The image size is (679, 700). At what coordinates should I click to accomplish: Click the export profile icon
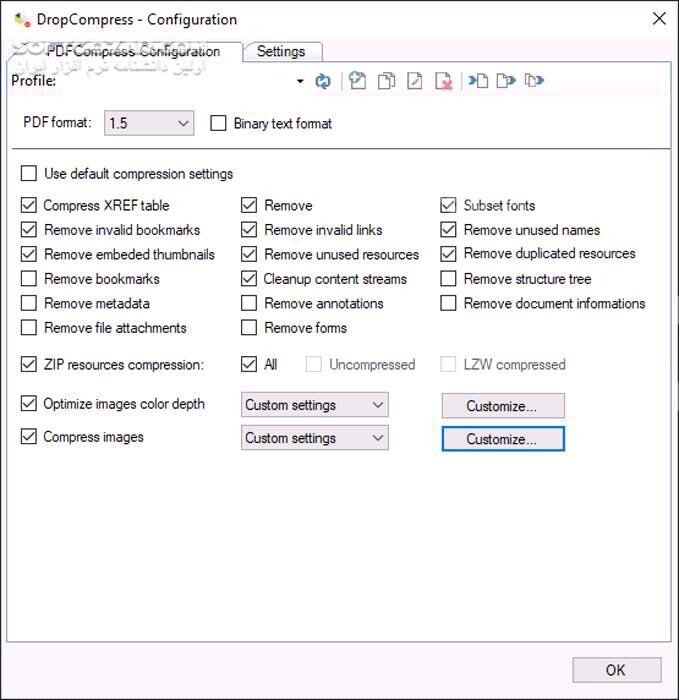(506, 82)
